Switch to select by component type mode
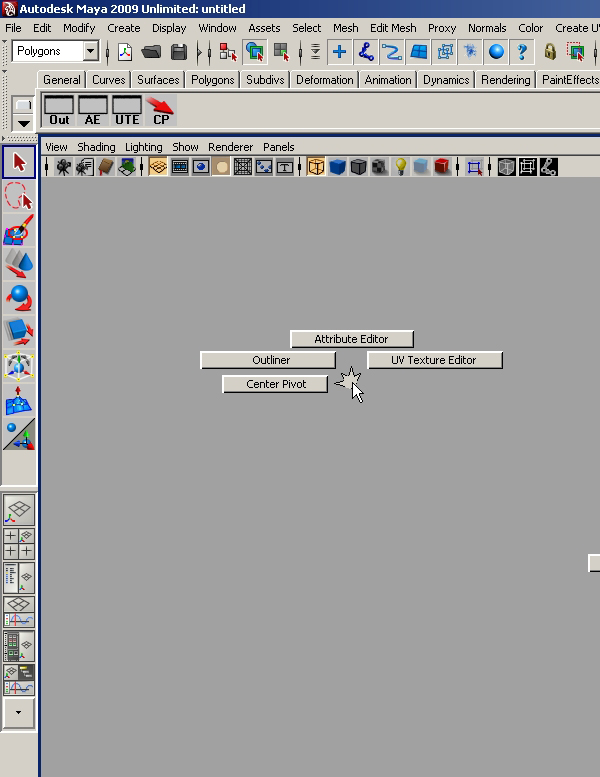600x777 pixels. tap(281, 52)
